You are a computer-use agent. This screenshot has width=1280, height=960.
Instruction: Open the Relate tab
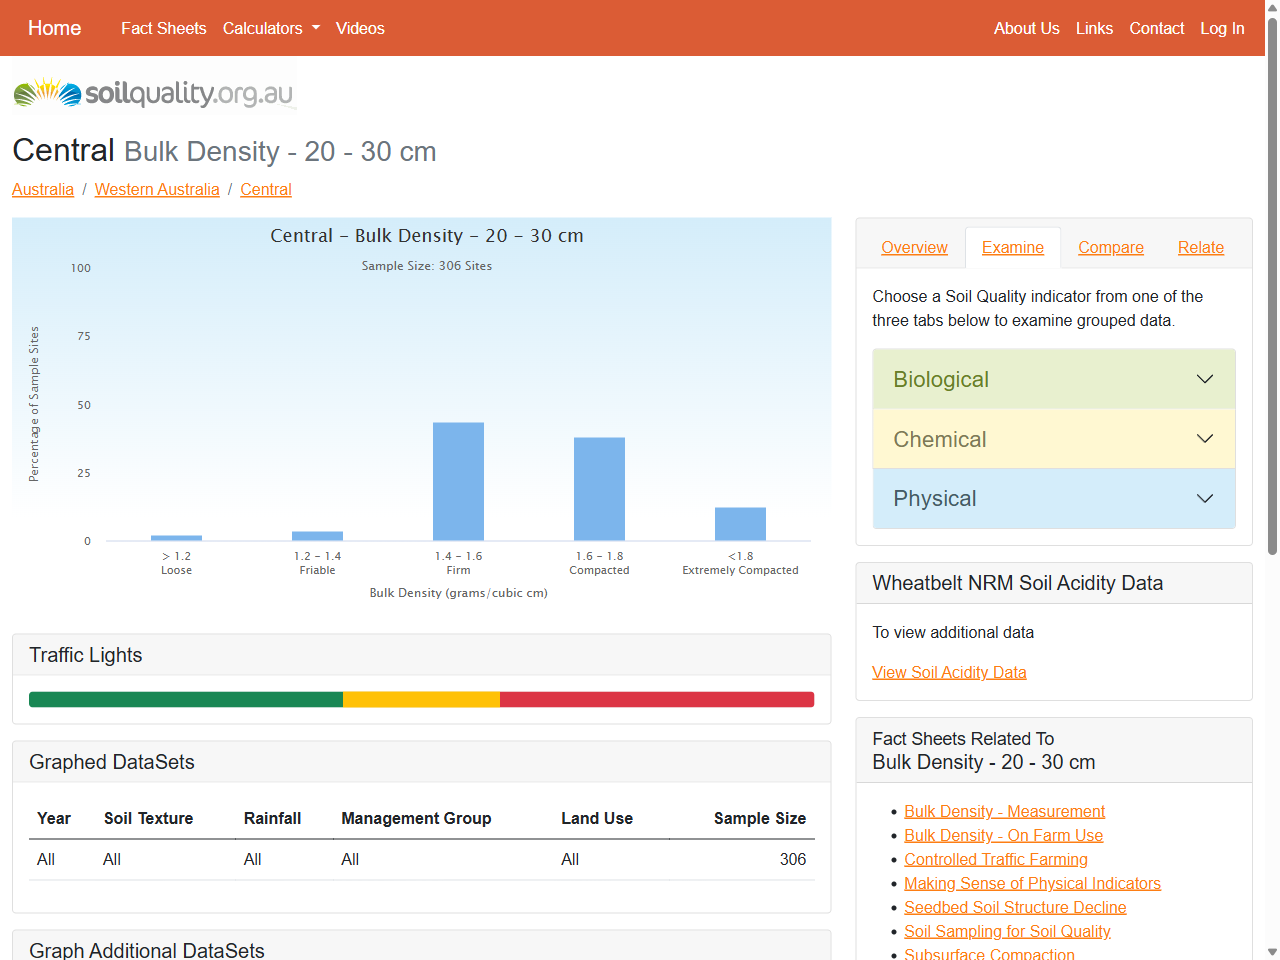[1200, 247]
